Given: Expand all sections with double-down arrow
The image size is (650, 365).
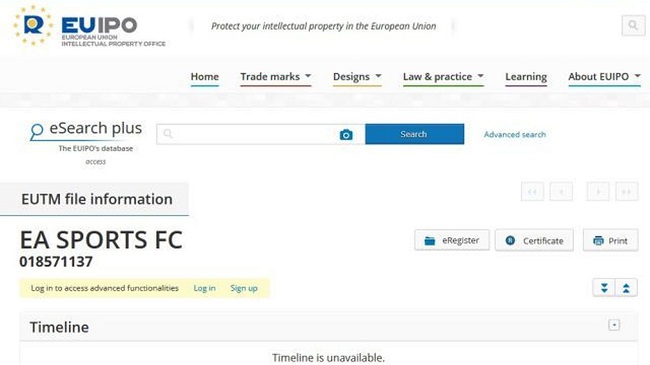Looking at the screenshot, I should click(604, 287).
